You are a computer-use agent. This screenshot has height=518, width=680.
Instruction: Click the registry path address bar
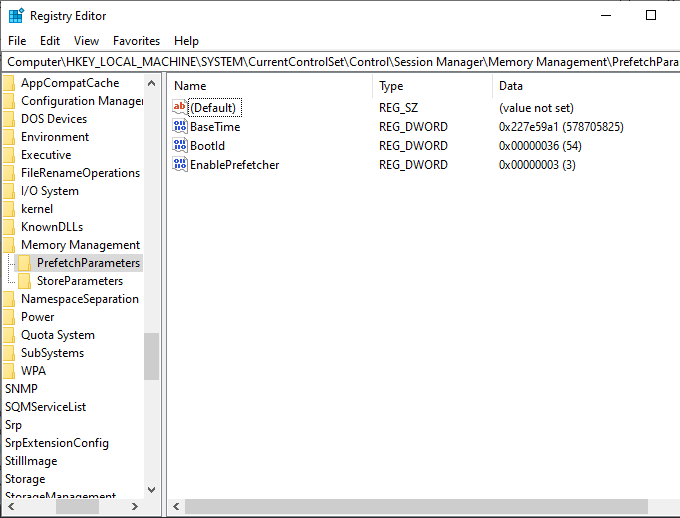click(x=340, y=62)
